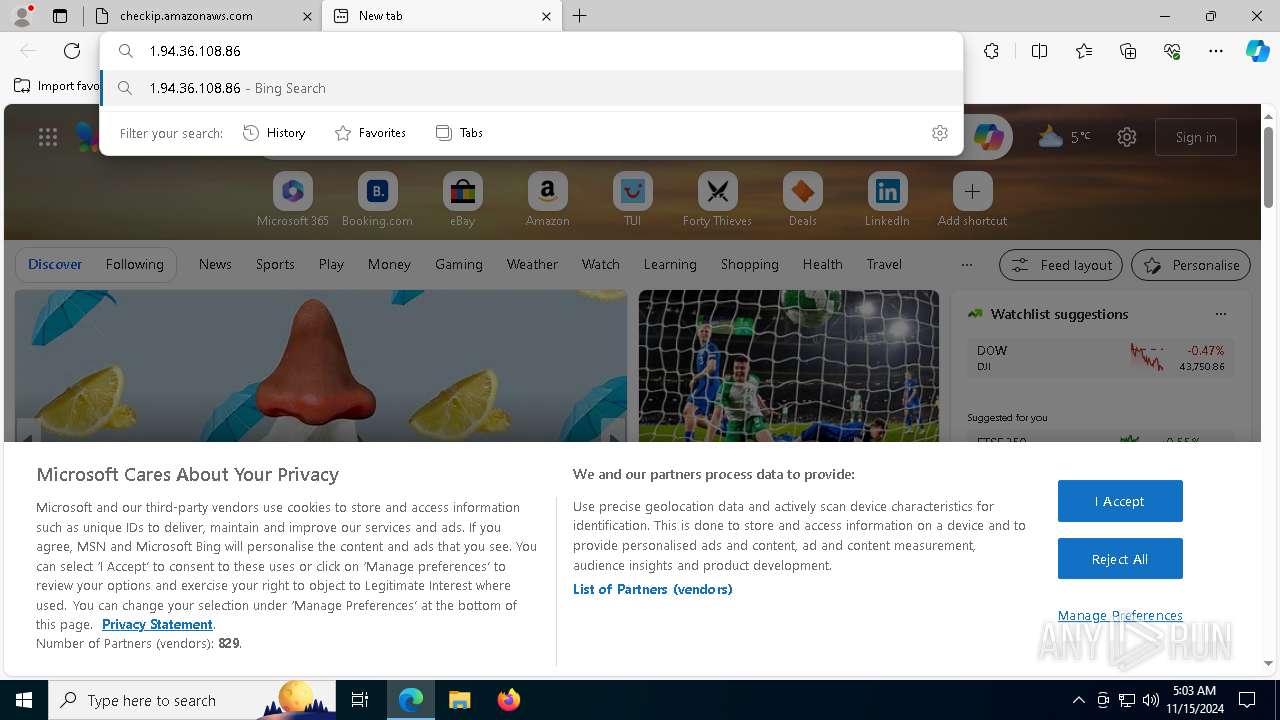1280x720 pixels.
Task: Open the football match news thumbnail
Action: 789,366
